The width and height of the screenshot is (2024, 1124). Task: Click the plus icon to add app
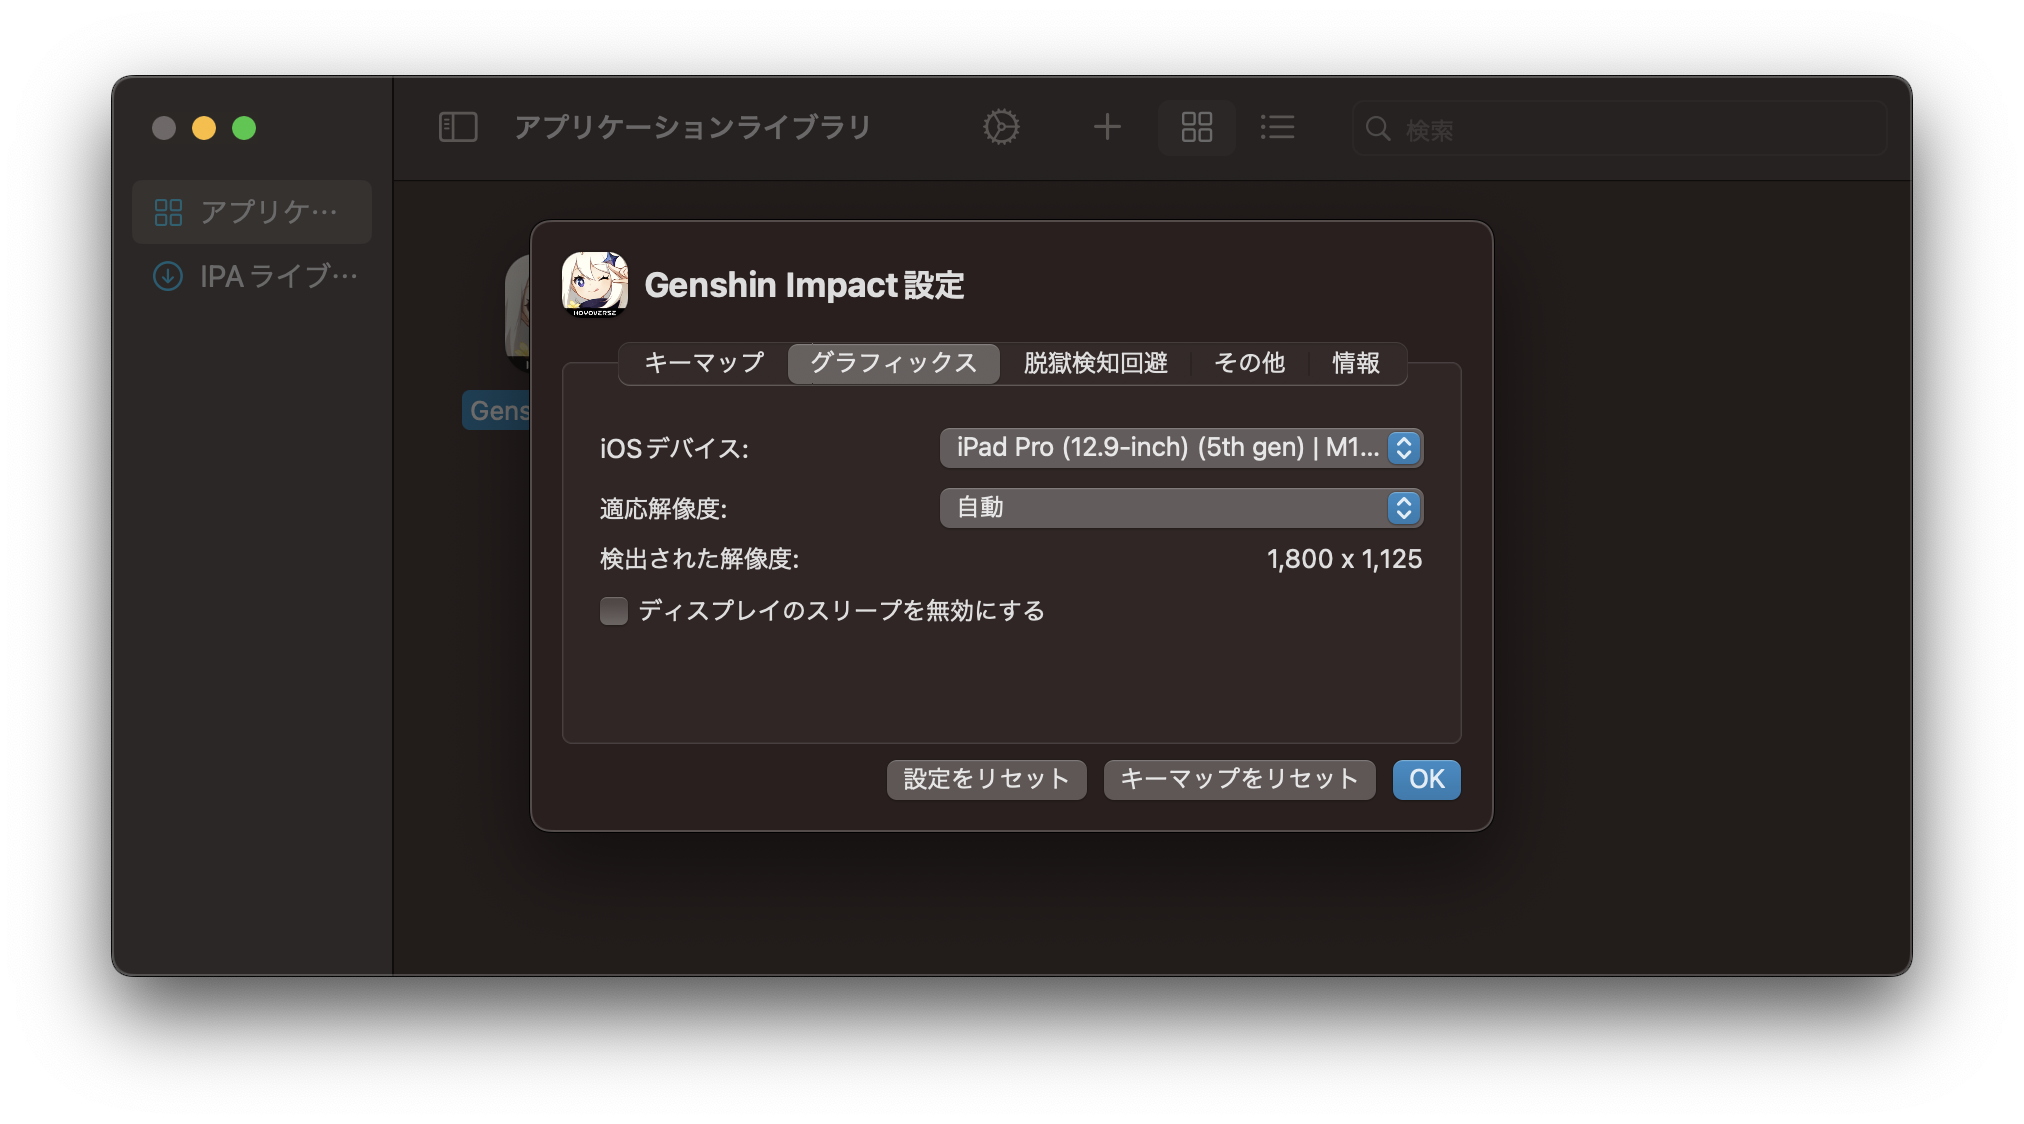tap(1107, 127)
